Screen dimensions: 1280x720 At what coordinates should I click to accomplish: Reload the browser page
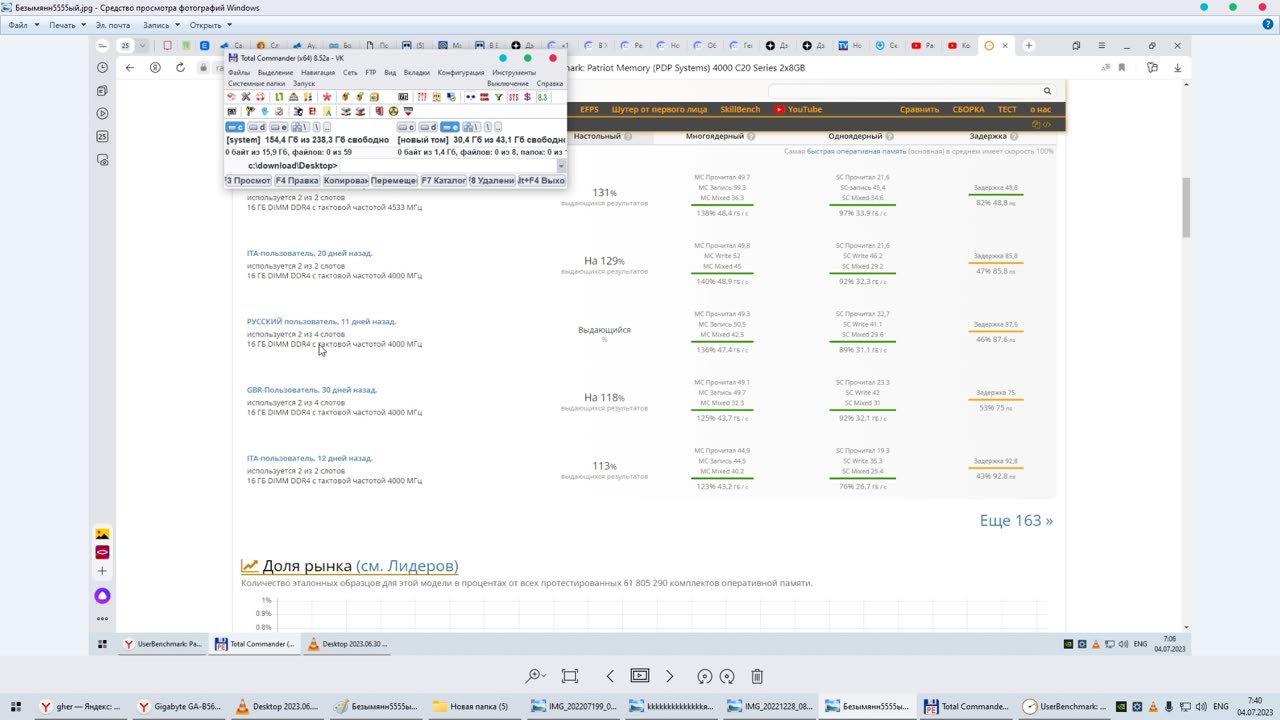click(180, 68)
